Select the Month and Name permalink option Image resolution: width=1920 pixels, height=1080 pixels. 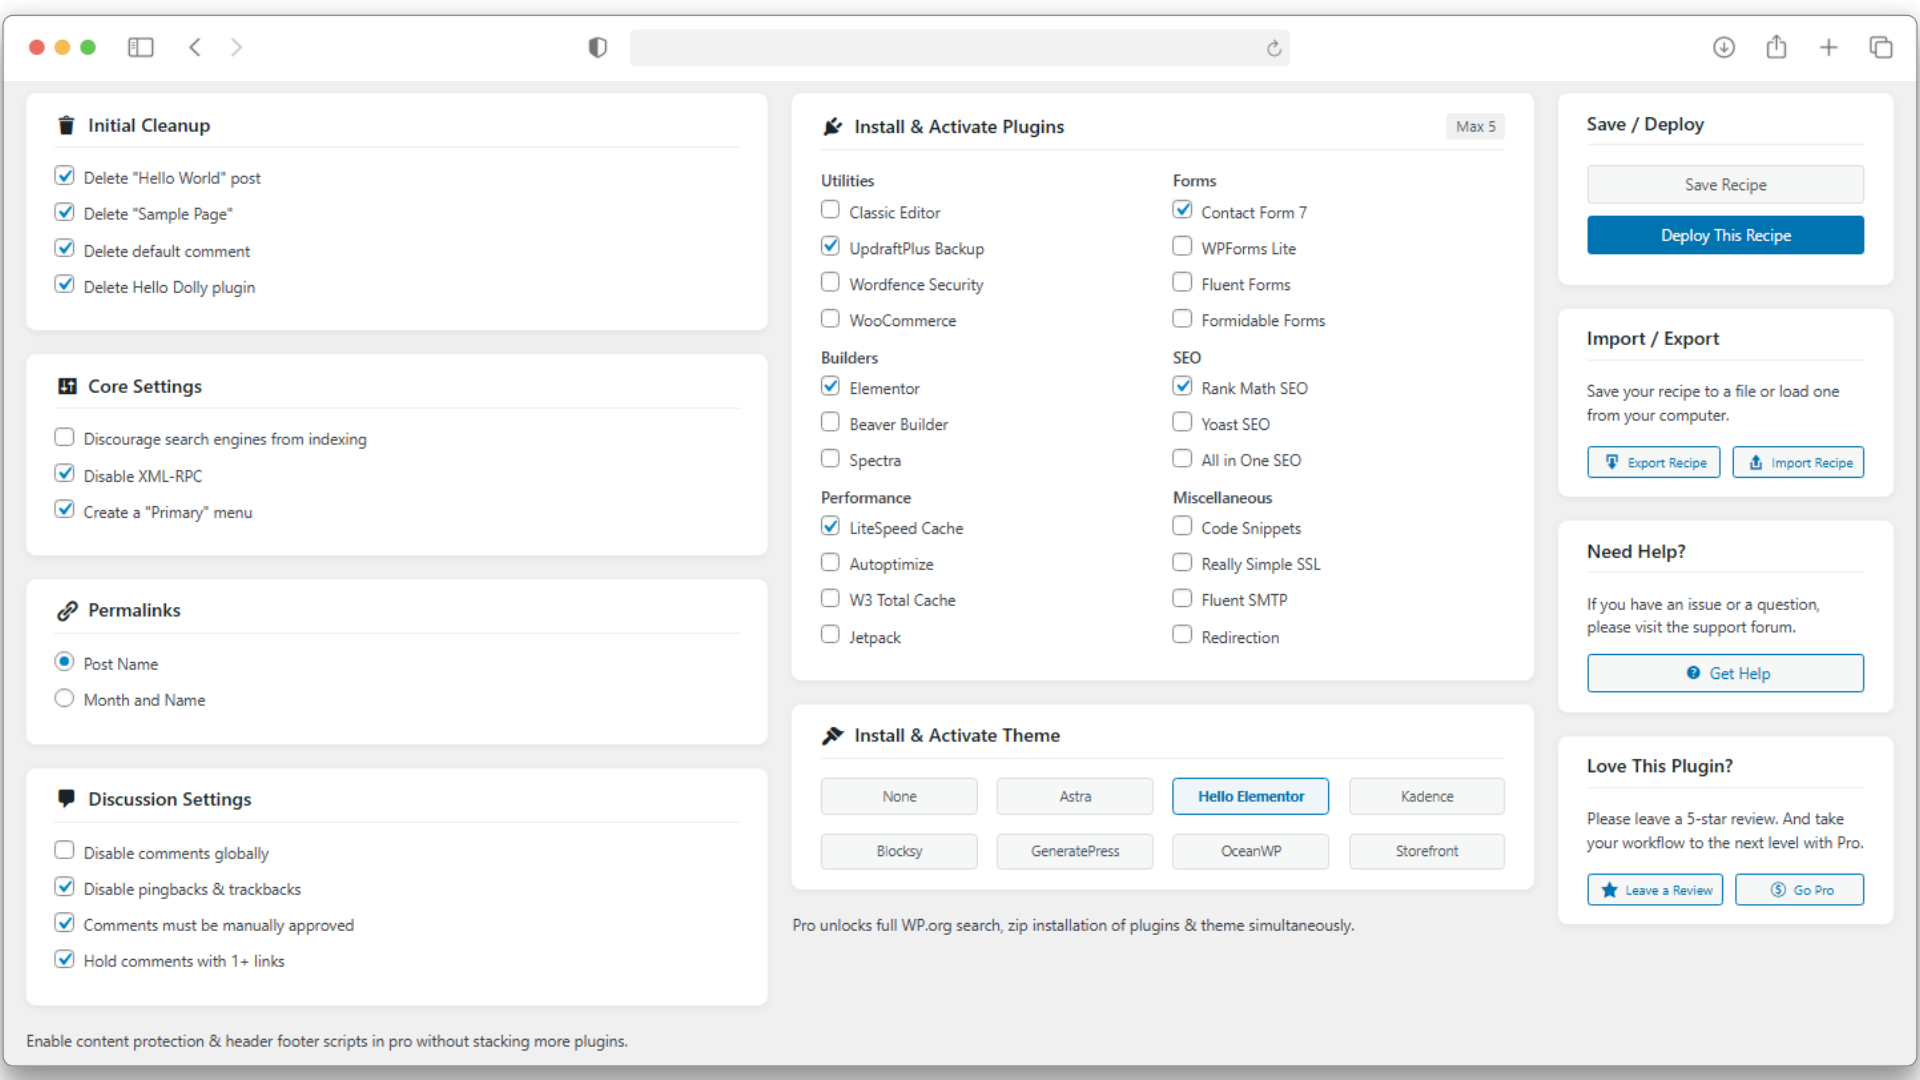(64, 698)
